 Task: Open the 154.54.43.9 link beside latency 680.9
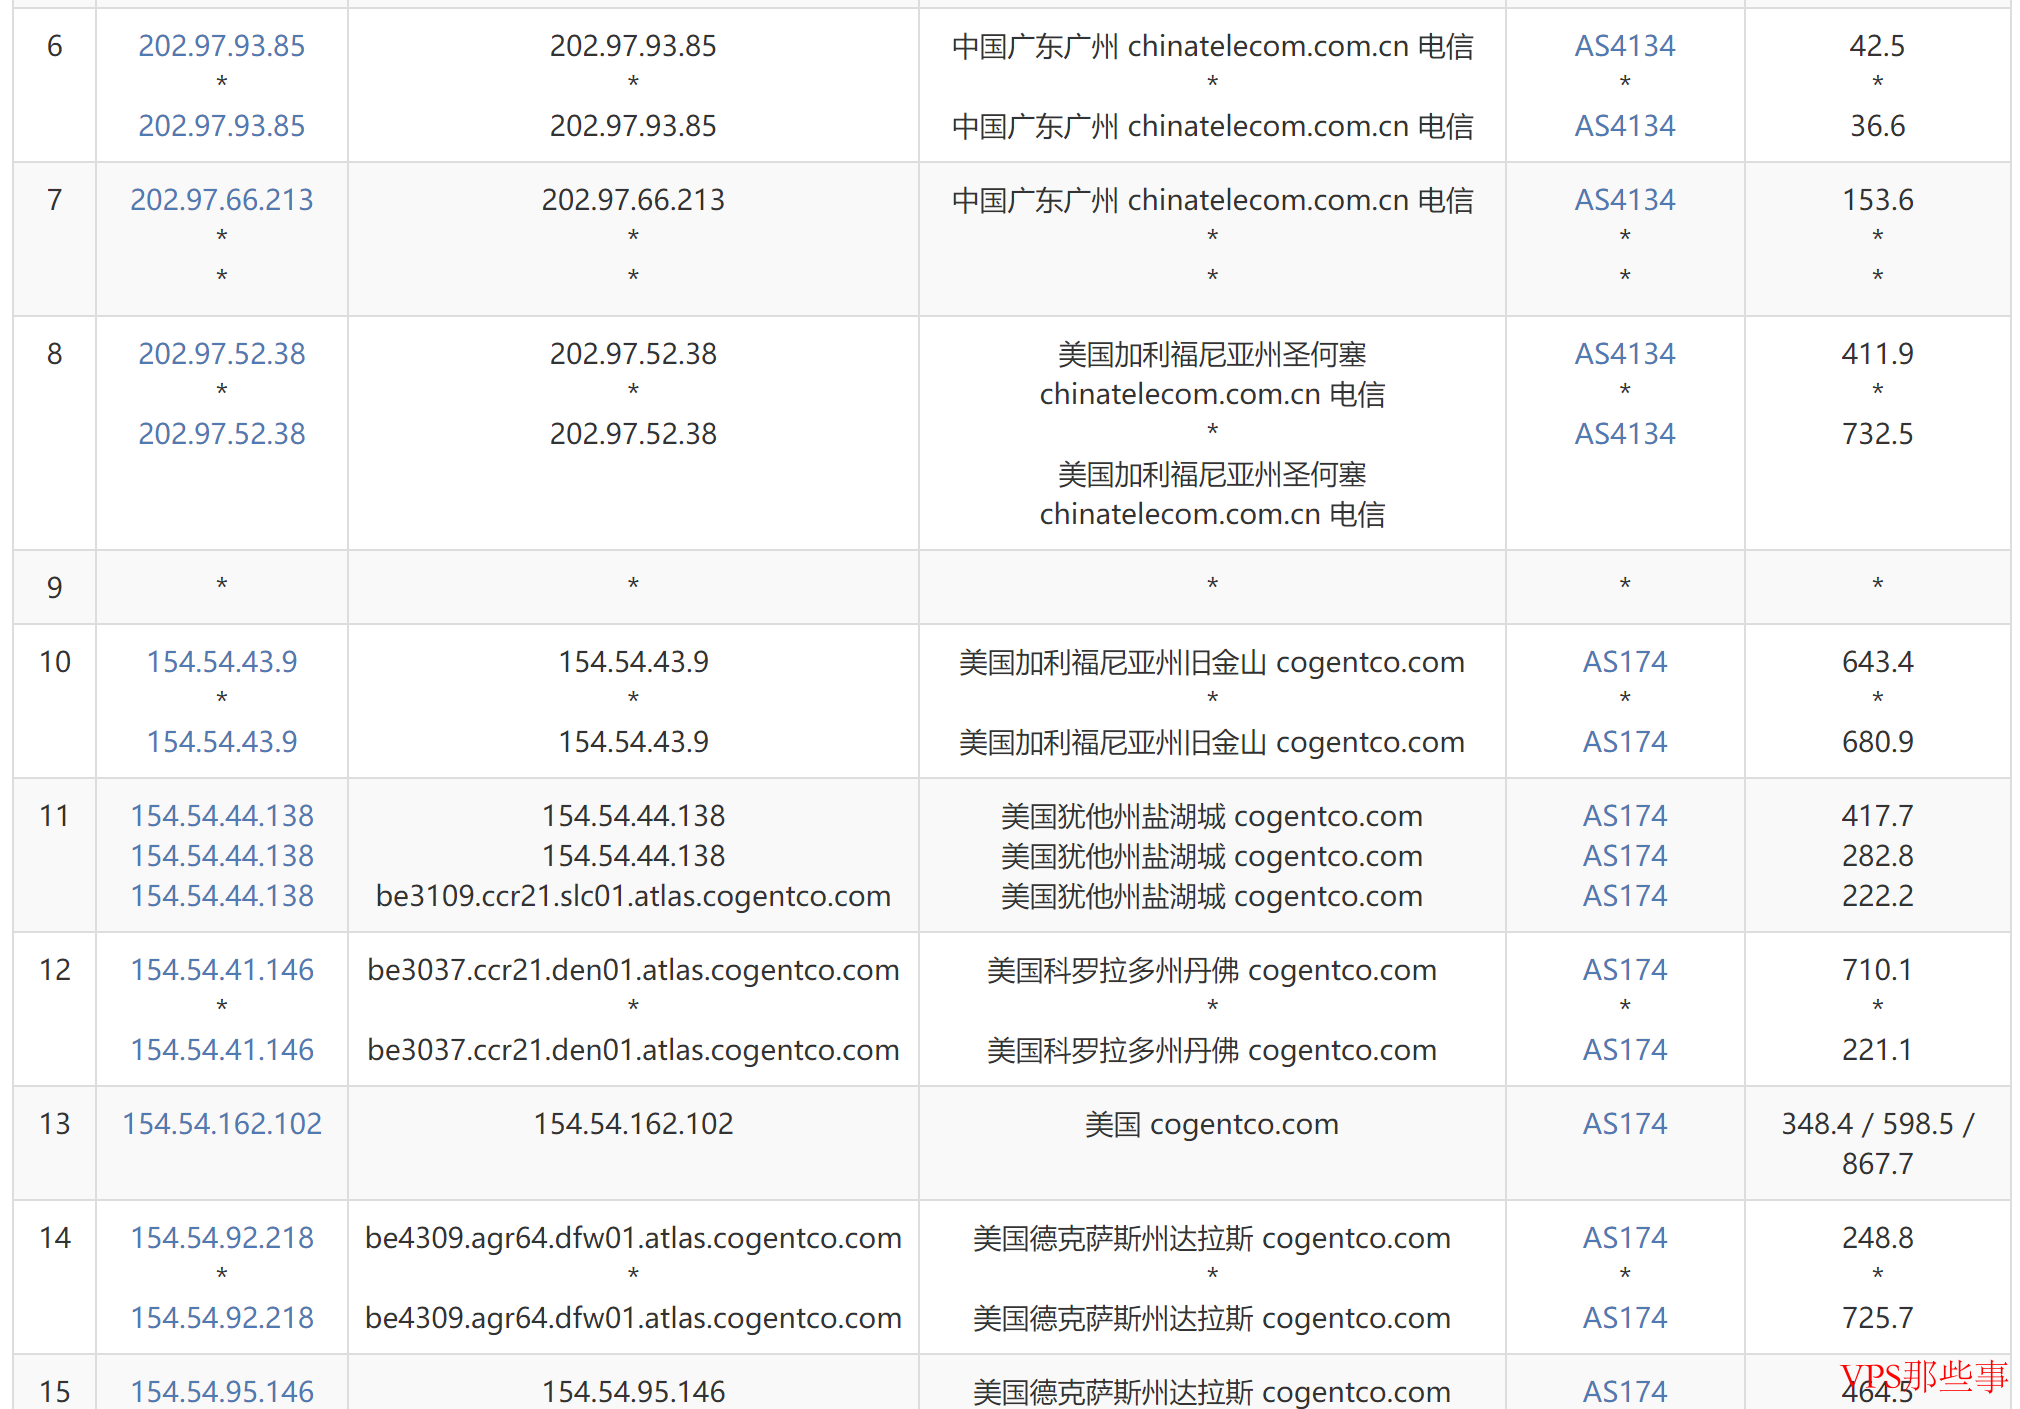[x=222, y=742]
